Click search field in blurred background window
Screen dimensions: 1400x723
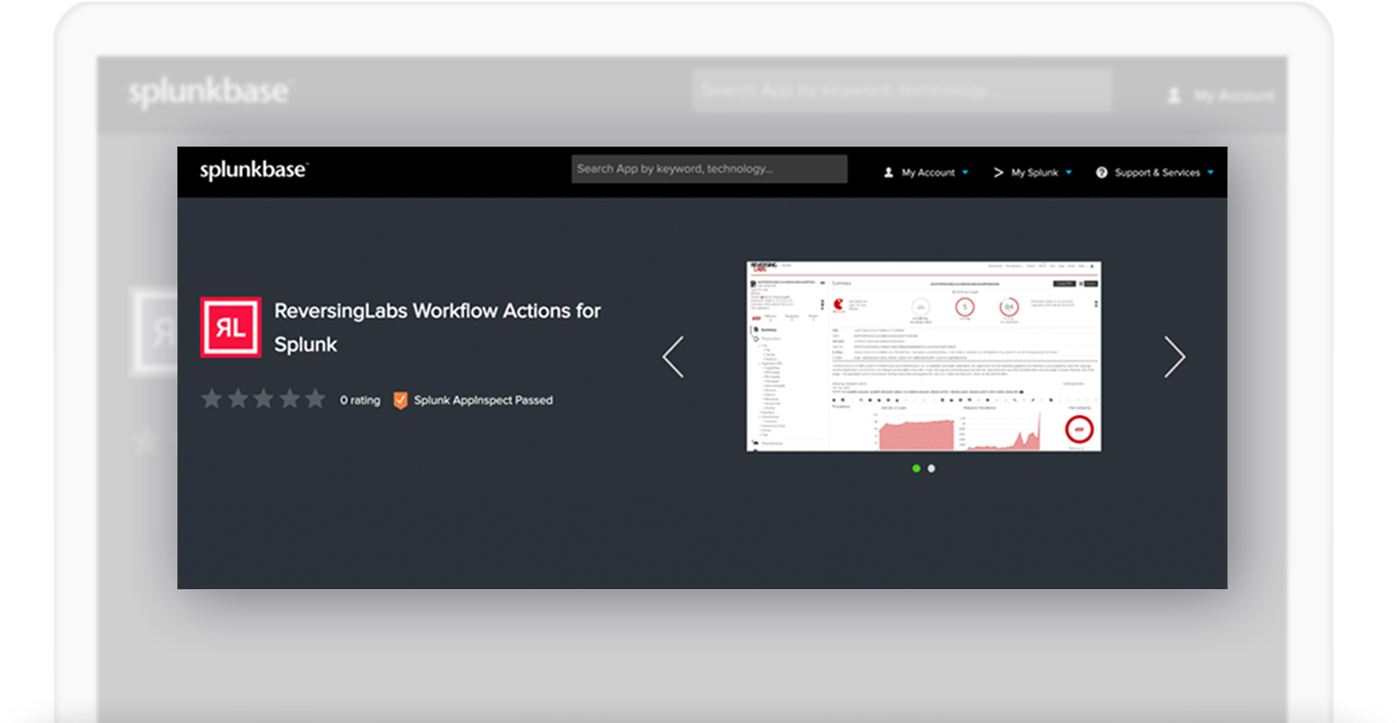click(902, 90)
